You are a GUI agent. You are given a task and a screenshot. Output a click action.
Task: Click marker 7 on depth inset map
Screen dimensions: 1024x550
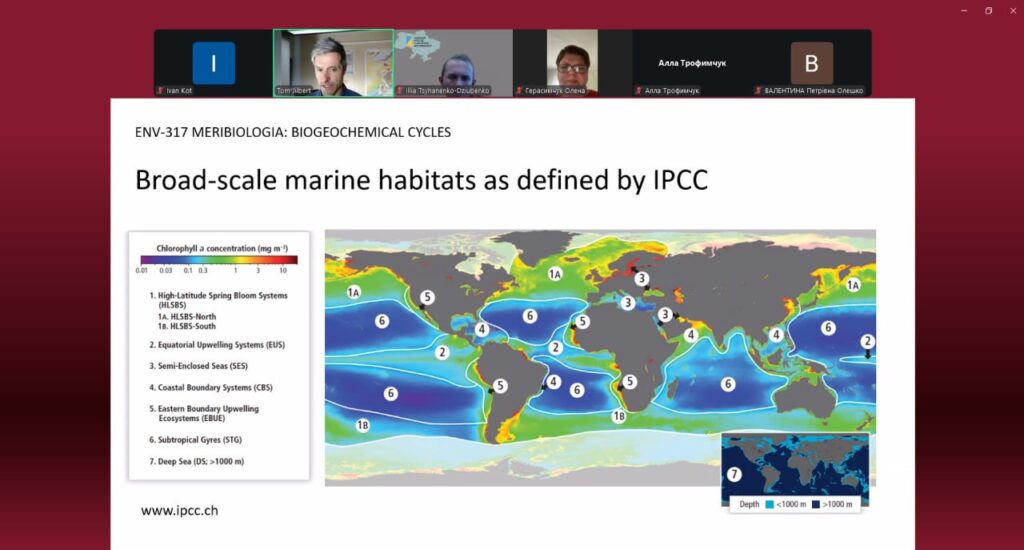coord(735,473)
